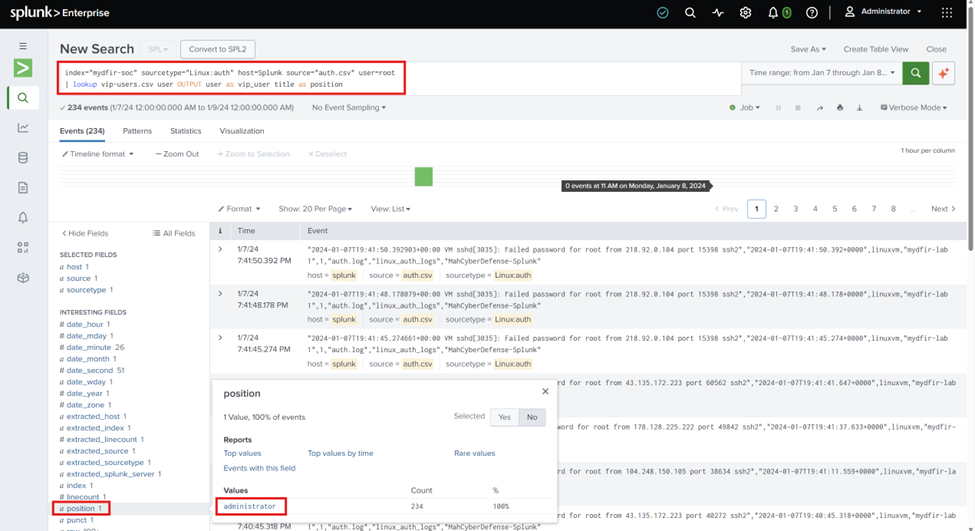975x531 pixels.
Task: Open Top values by time report
Action: point(340,453)
